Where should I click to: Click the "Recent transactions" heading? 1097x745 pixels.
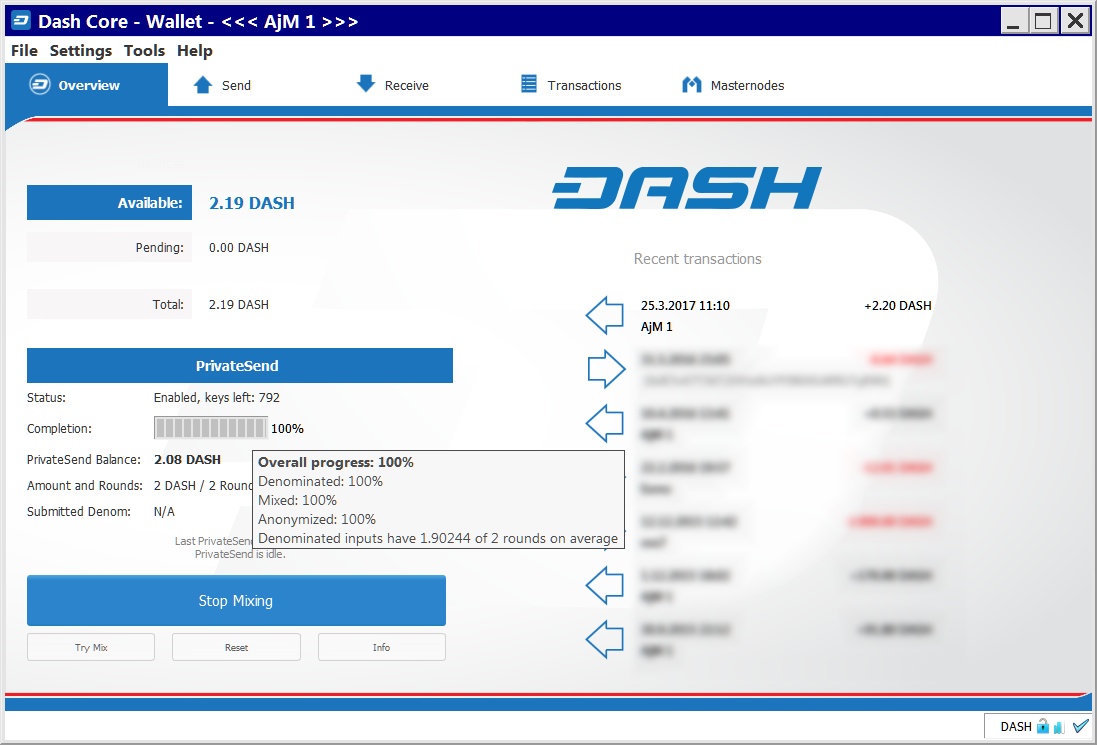[x=698, y=259]
